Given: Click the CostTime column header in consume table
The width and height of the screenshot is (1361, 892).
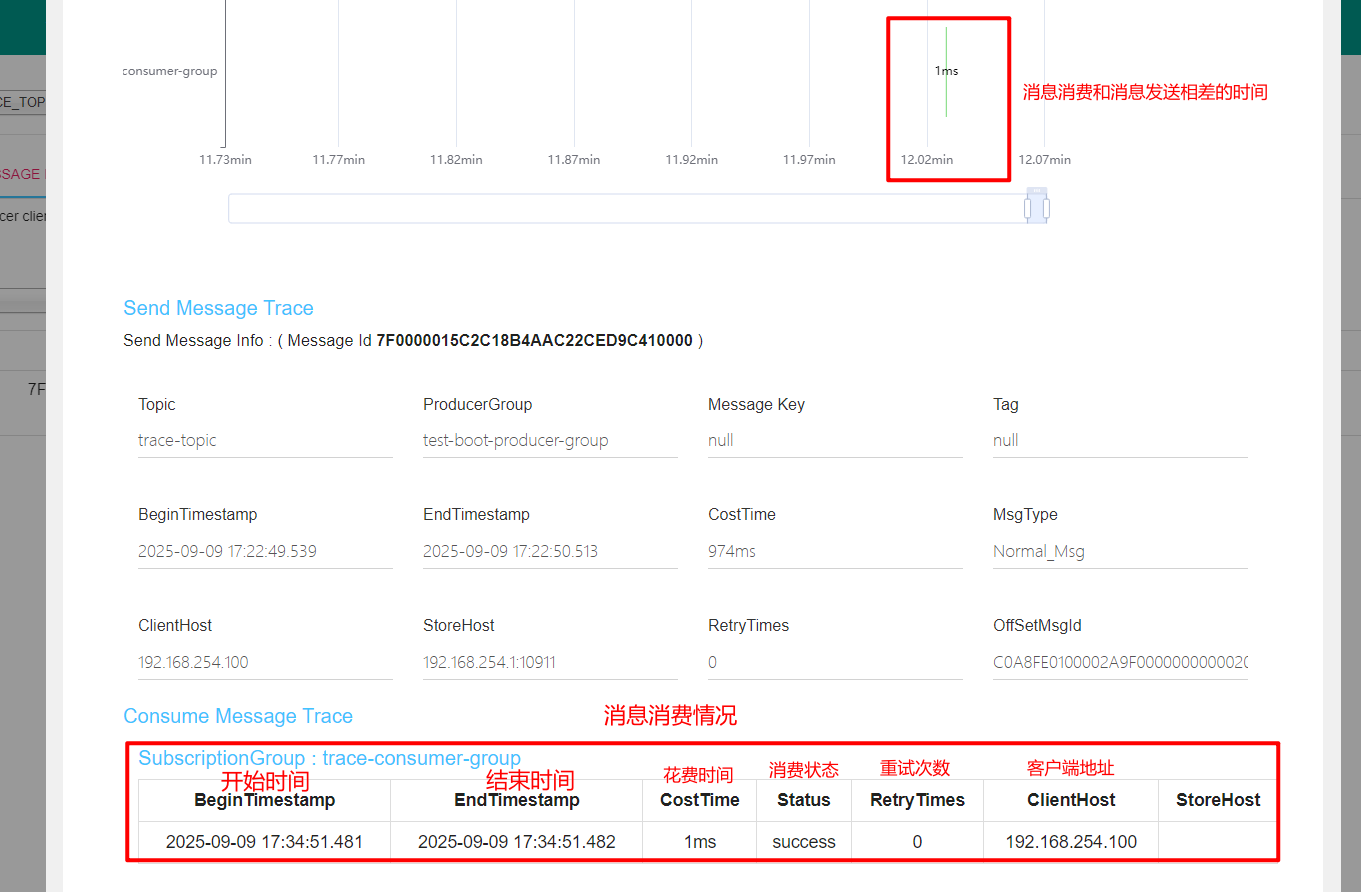Looking at the screenshot, I should pyautogui.click(x=700, y=800).
